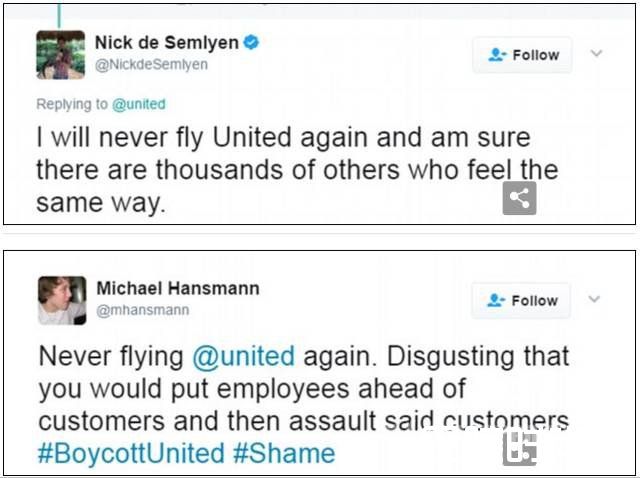
Task: Click Michael's 'Disgusting that you would' tweet text
Action: tap(300, 388)
